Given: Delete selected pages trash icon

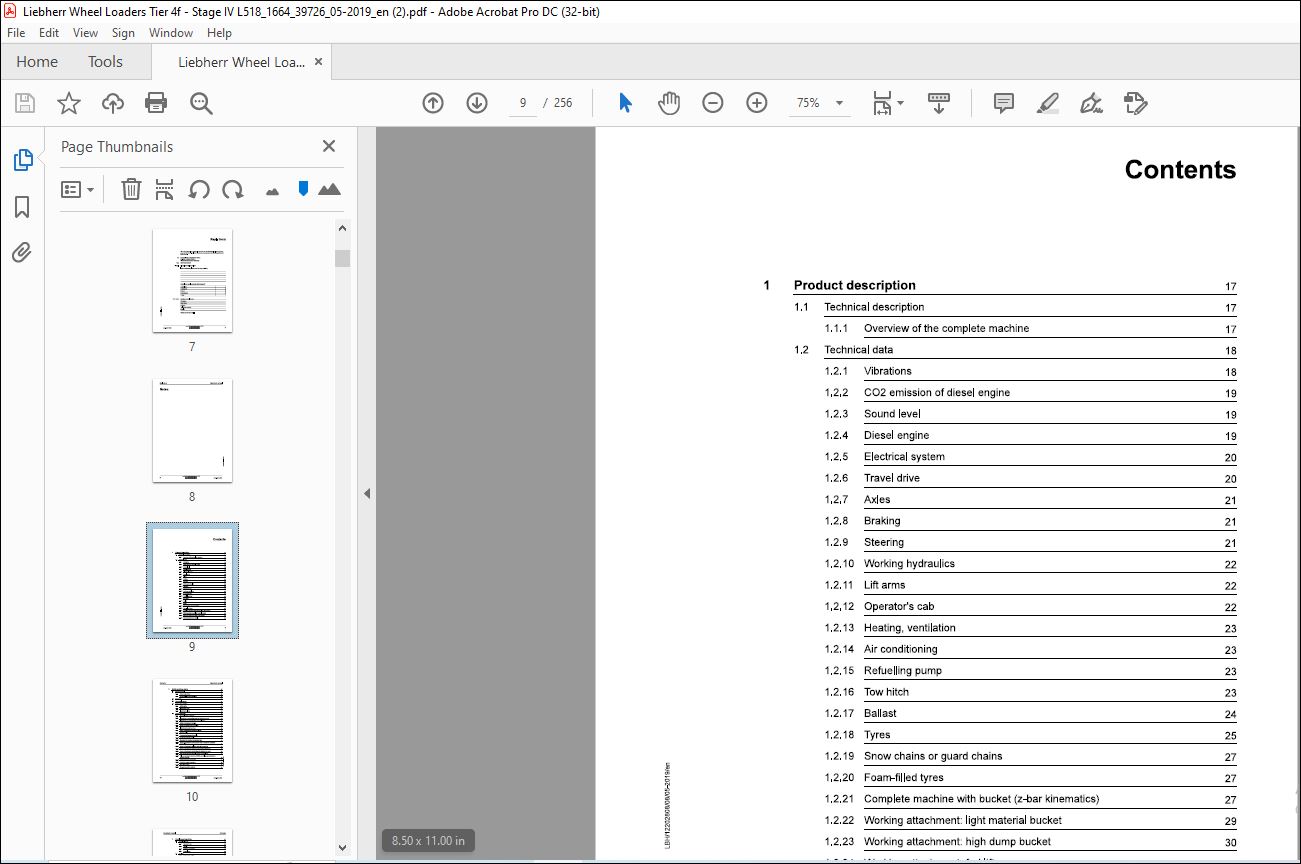Looking at the screenshot, I should click(x=131, y=189).
